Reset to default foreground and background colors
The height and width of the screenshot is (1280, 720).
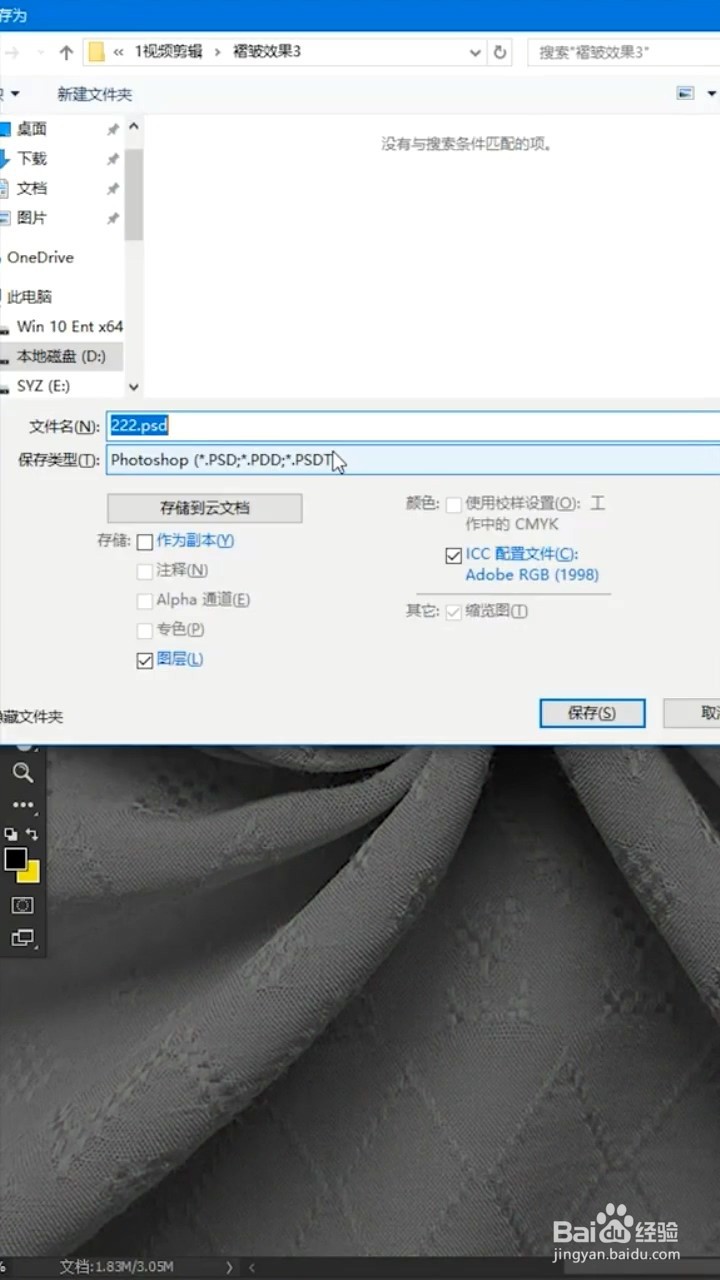(10, 833)
